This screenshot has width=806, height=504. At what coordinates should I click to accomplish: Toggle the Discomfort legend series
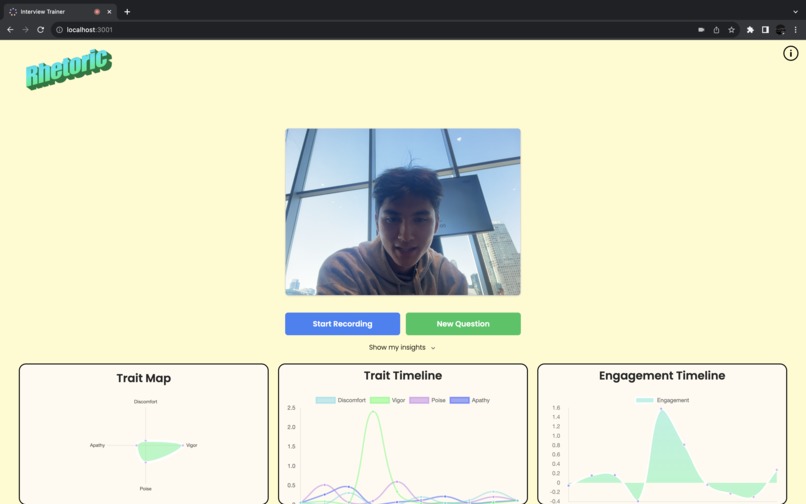pos(340,400)
